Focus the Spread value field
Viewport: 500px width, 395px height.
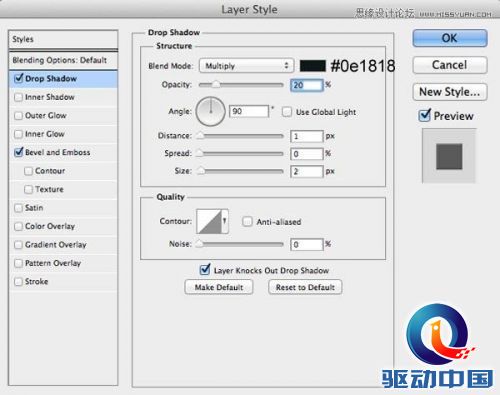(x=307, y=154)
